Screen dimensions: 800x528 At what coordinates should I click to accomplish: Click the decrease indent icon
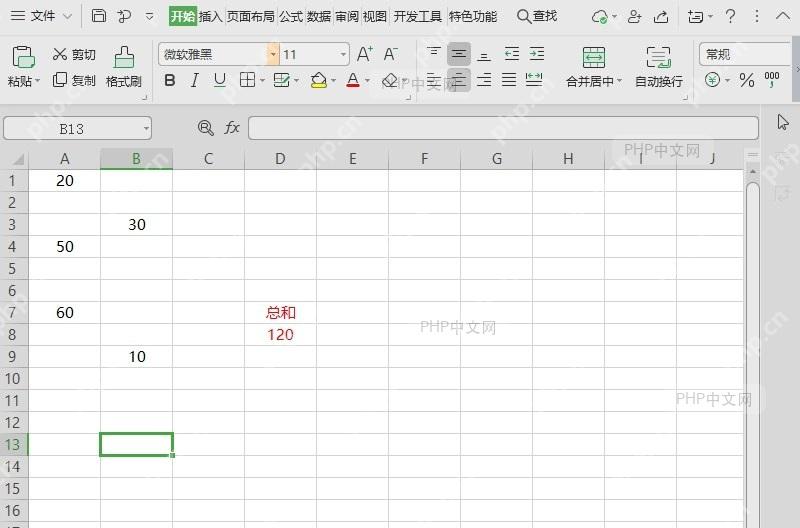pos(511,54)
